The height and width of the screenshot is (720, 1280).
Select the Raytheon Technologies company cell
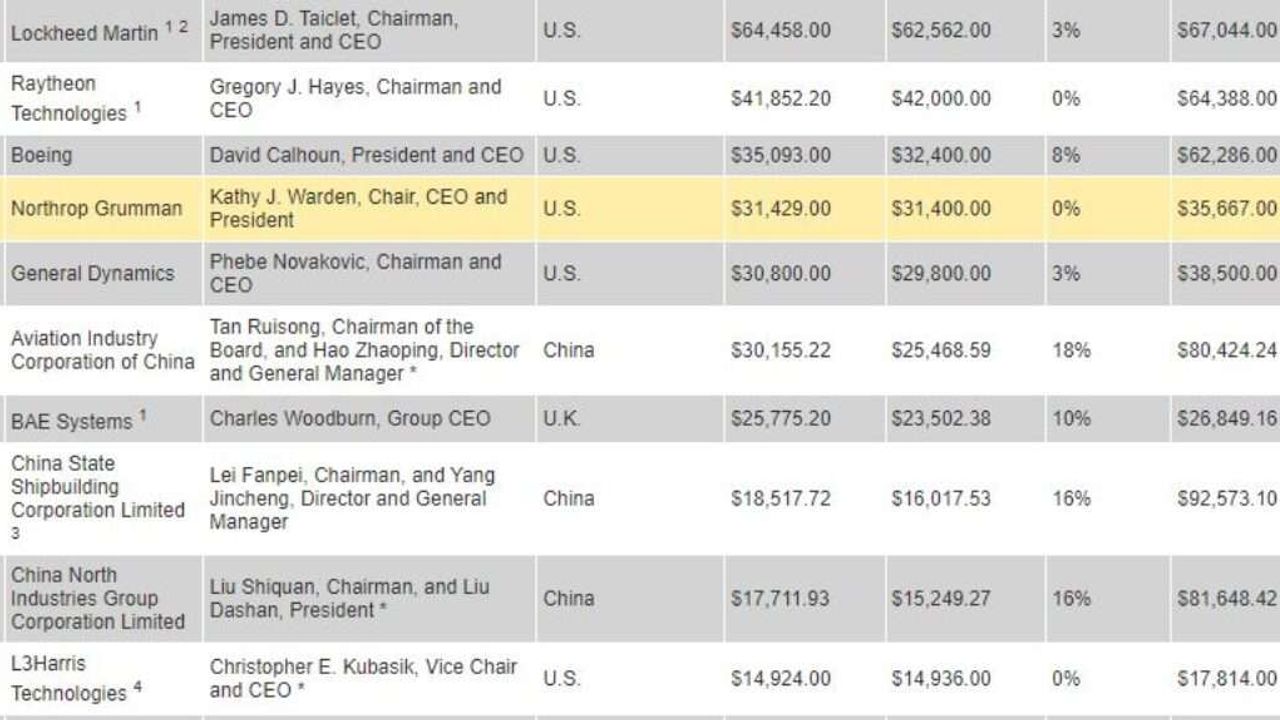[x=69, y=98]
